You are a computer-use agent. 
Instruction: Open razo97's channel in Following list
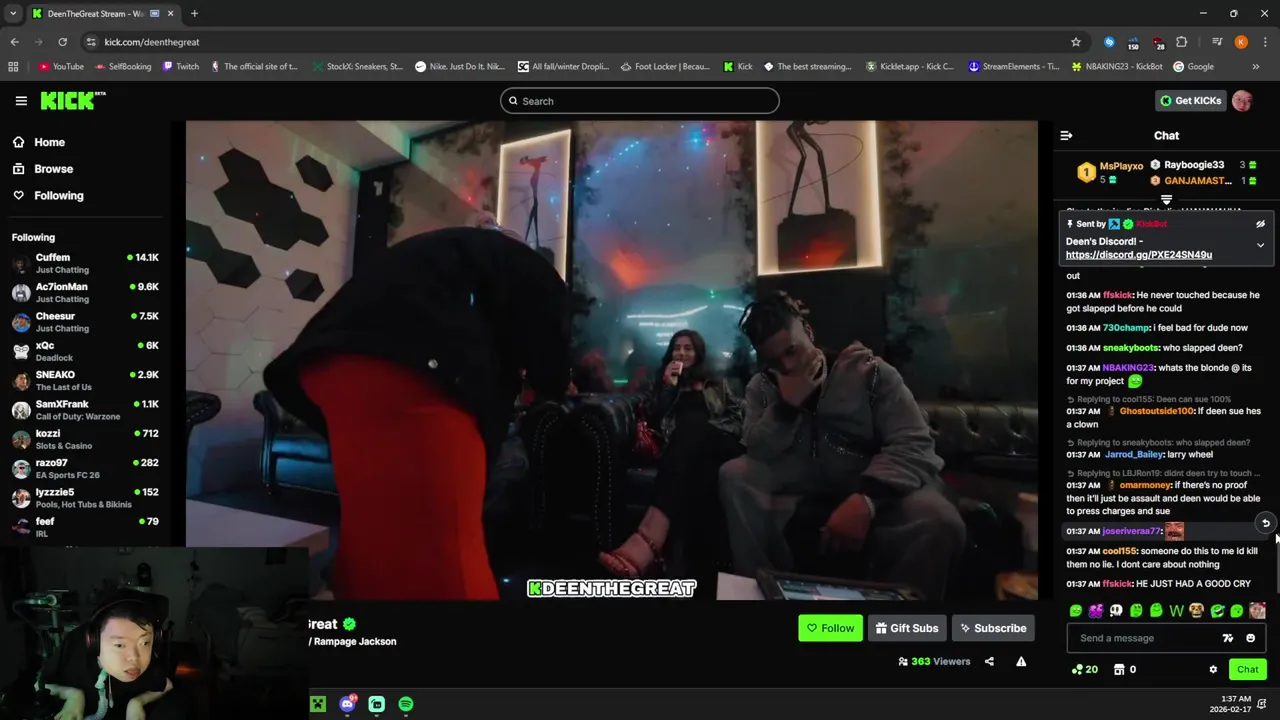click(x=85, y=468)
